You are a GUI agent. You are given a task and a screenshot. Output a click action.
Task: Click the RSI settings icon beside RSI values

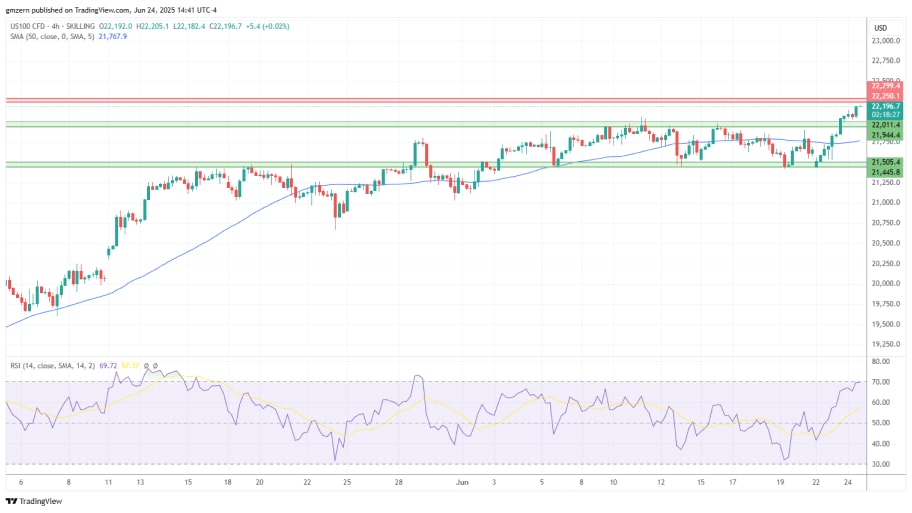point(147,368)
